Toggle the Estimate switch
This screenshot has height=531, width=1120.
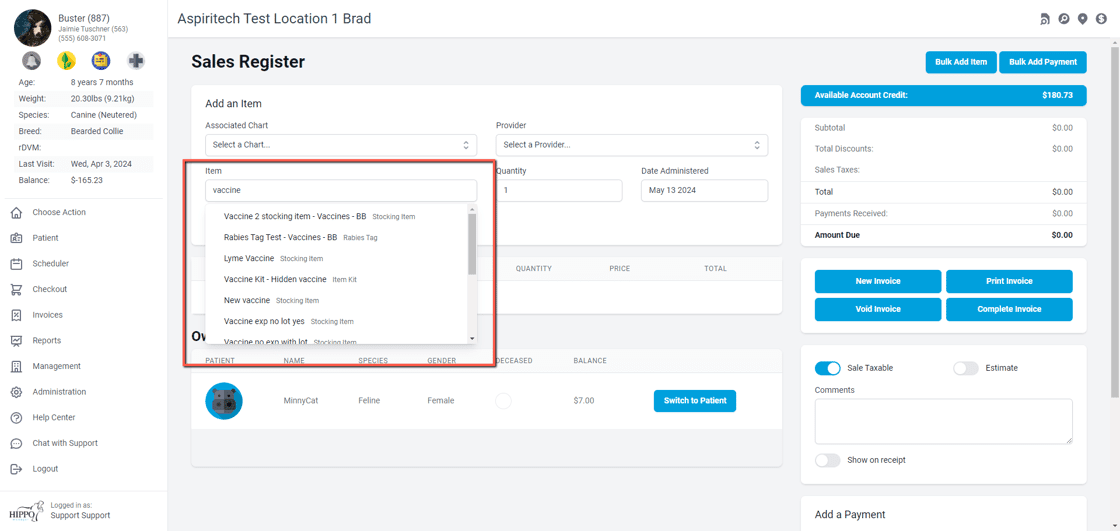pyautogui.click(x=966, y=368)
